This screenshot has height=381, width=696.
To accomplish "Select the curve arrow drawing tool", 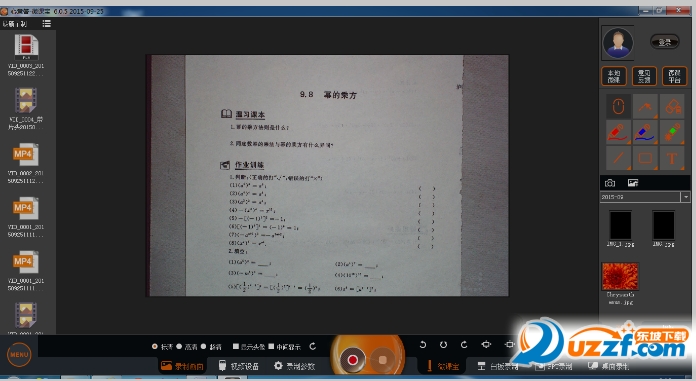I will (x=645, y=106).
